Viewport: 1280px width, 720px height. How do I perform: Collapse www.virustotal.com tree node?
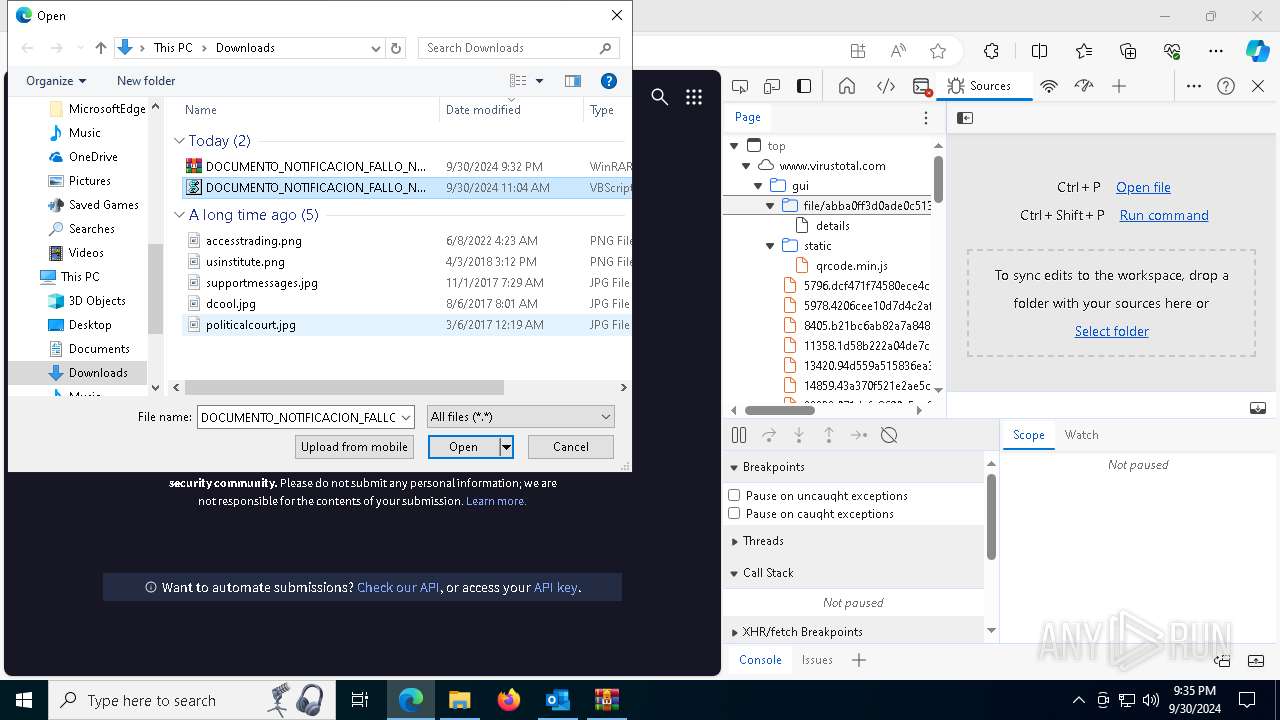[746, 166]
